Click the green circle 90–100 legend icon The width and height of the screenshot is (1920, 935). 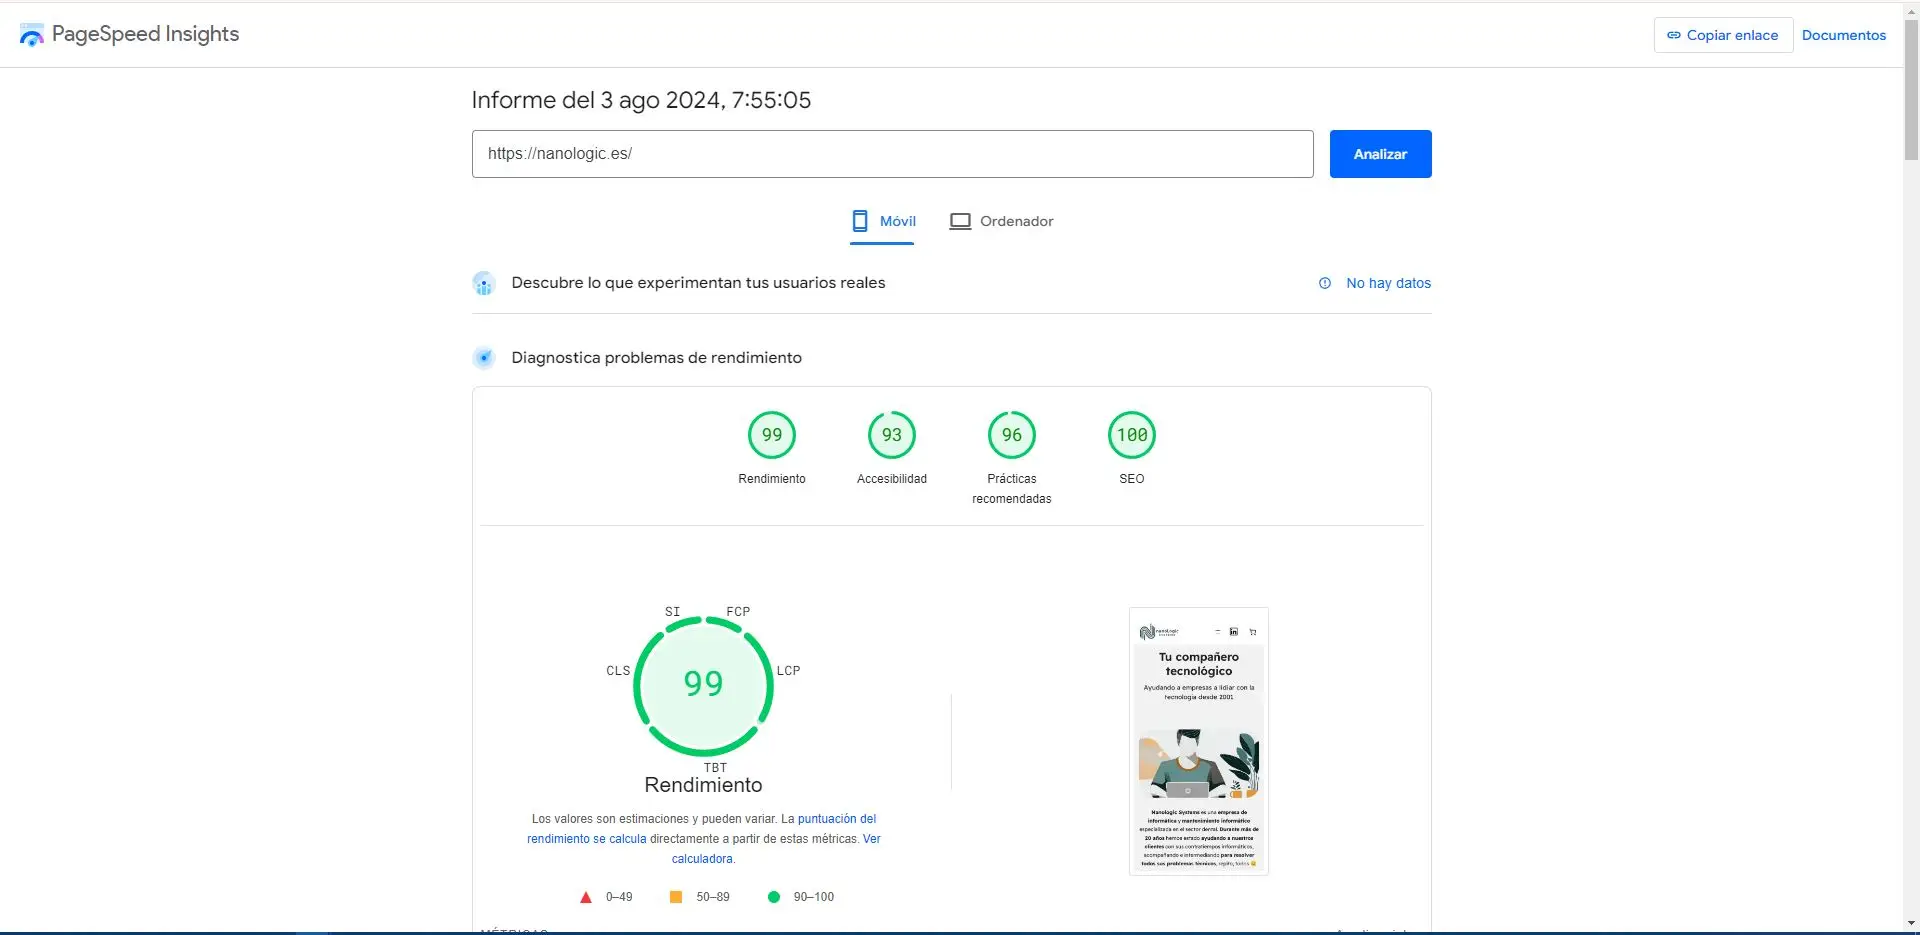773,897
